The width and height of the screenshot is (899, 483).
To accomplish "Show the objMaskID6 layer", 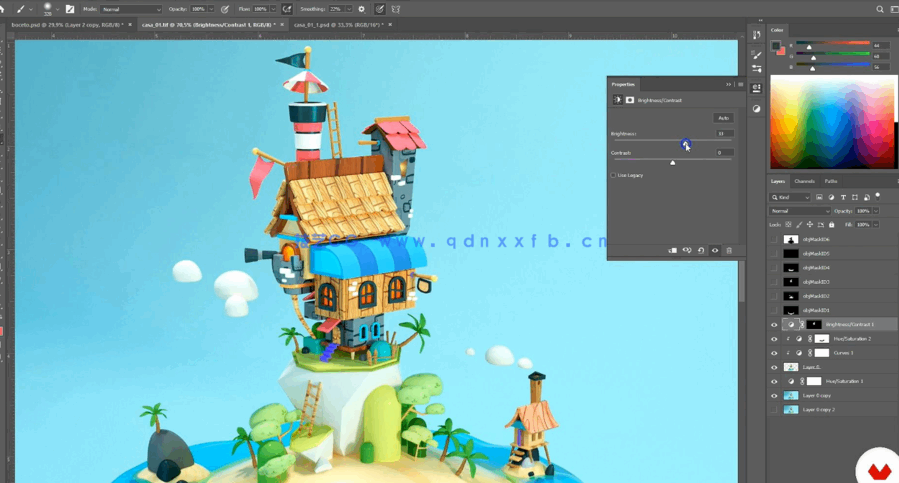I will click(774, 239).
